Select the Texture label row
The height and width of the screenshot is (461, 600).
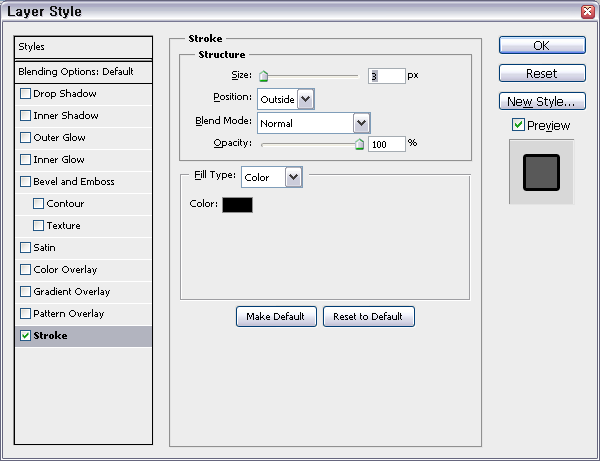point(64,226)
